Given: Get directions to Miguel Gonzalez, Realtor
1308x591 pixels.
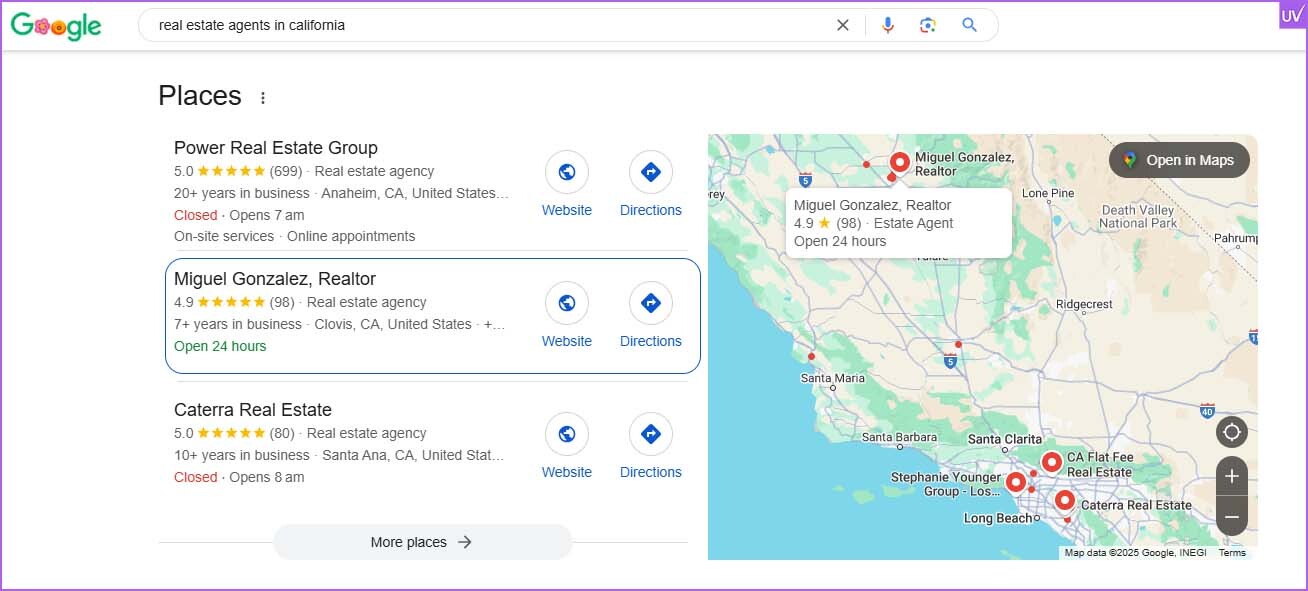Looking at the screenshot, I should (x=651, y=303).
